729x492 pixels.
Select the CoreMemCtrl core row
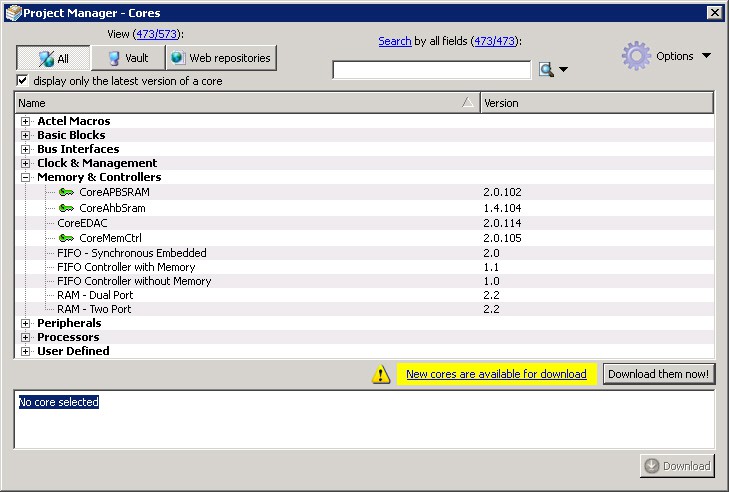click(x=365, y=238)
